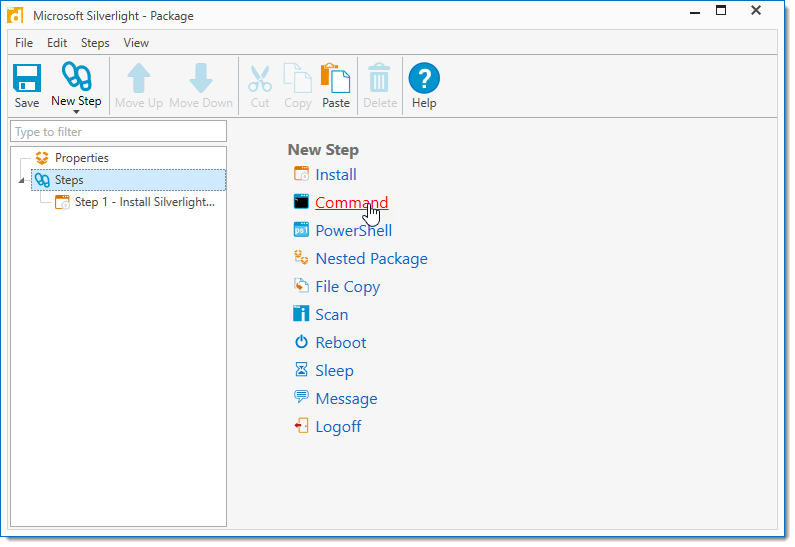Viewport: 795px width, 547px height.
Task: Select Properties in the tree
Action: 81,158
